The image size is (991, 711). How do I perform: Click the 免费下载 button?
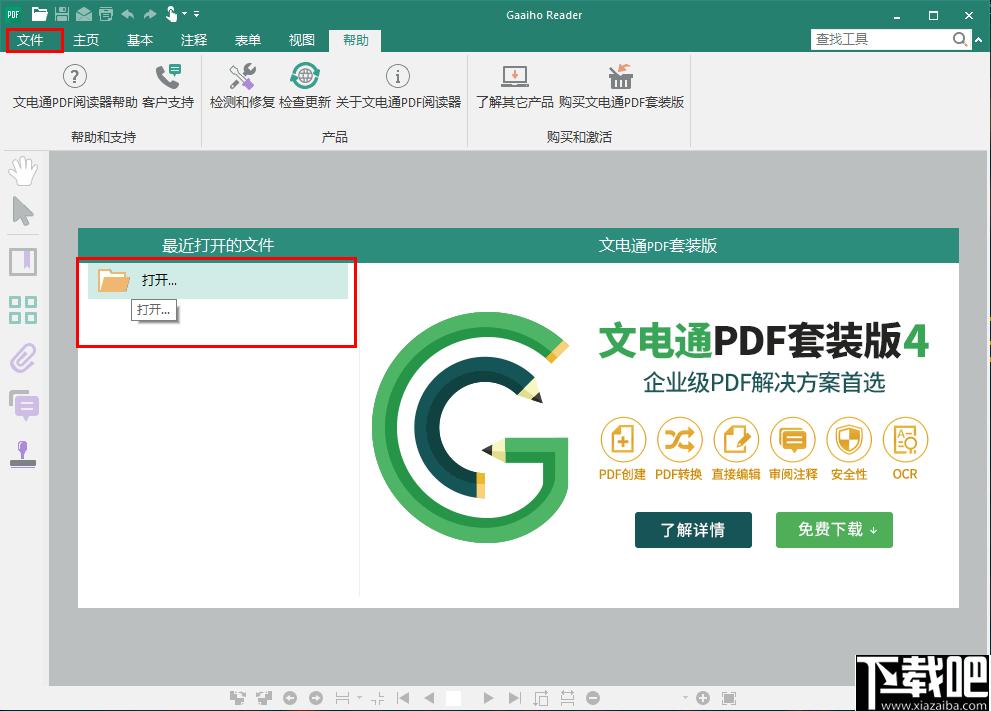tap(834, 530)
